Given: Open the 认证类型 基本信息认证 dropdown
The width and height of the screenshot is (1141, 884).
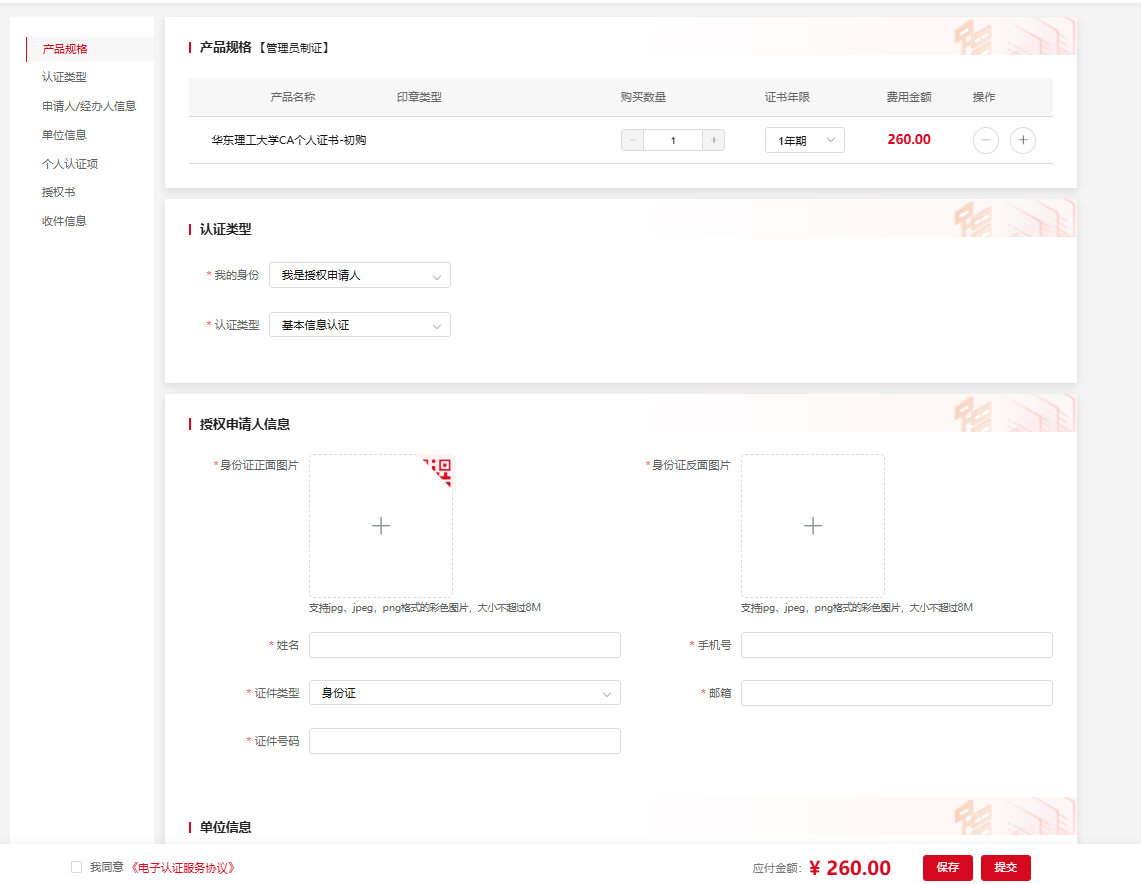Looking at the screenshot, I should [359, 324].
